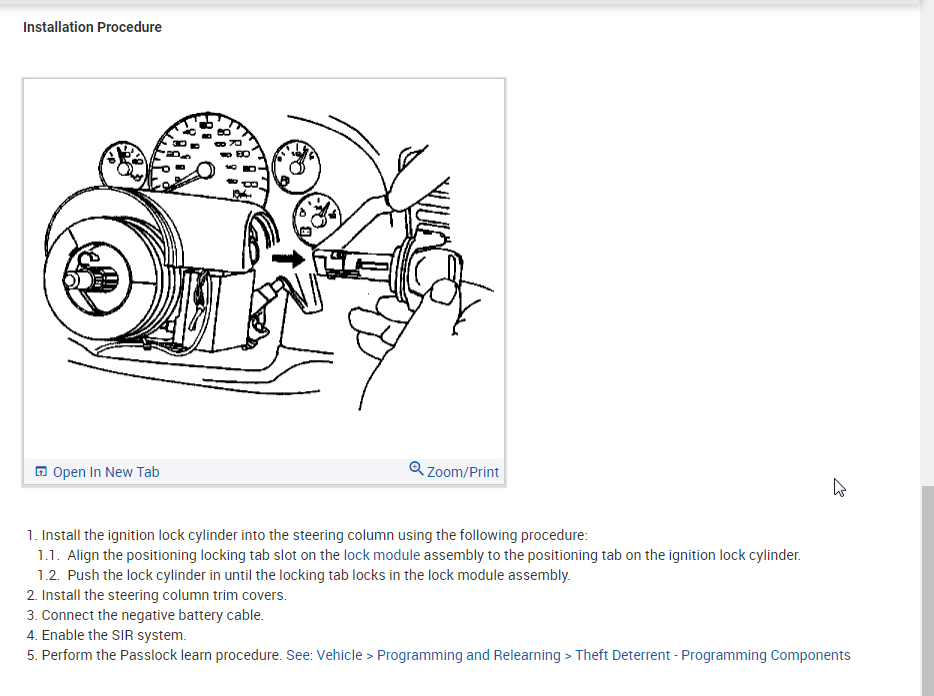Click the ignition lock cylinder diagram image

264,268
